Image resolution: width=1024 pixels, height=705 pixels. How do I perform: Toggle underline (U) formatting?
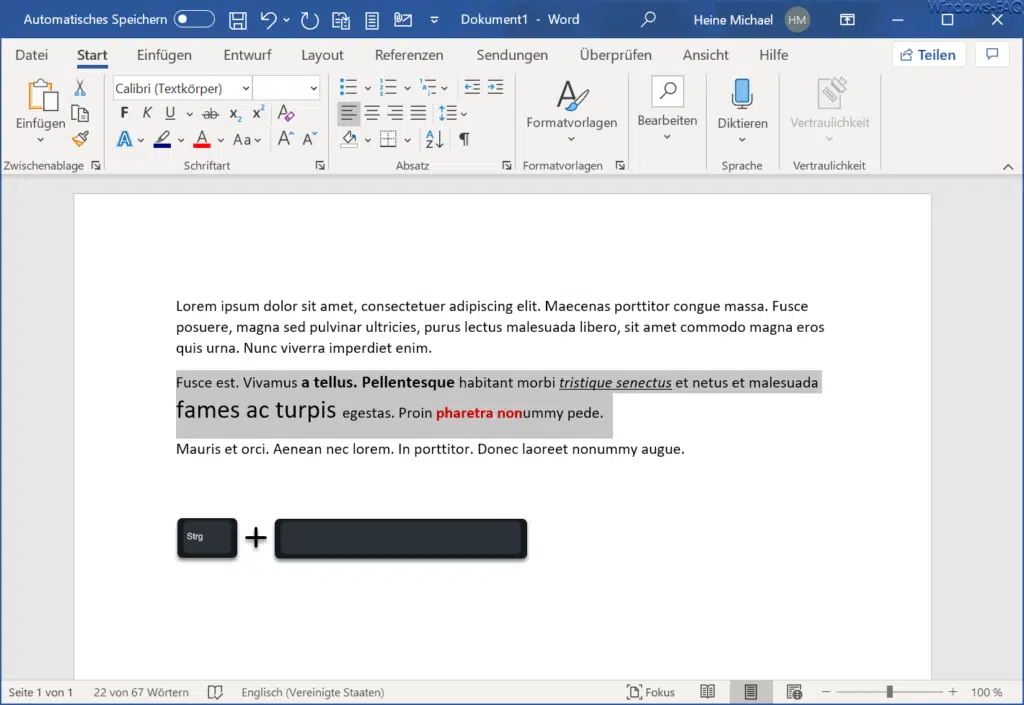pyautogui.click(x=170, y=113)
